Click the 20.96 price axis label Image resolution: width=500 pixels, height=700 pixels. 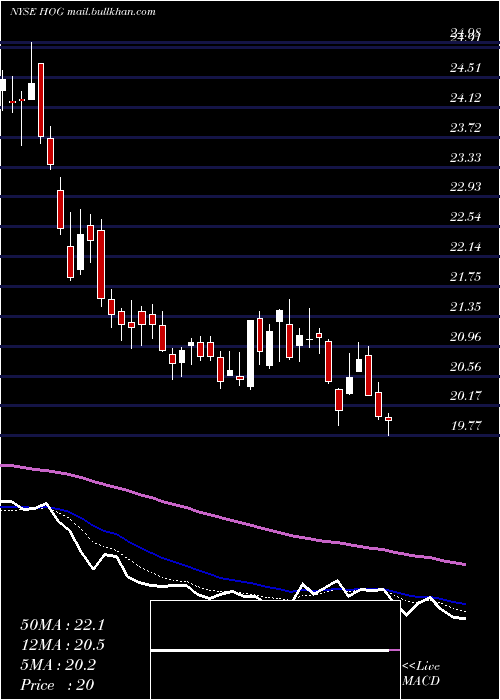tap(466, 336)
